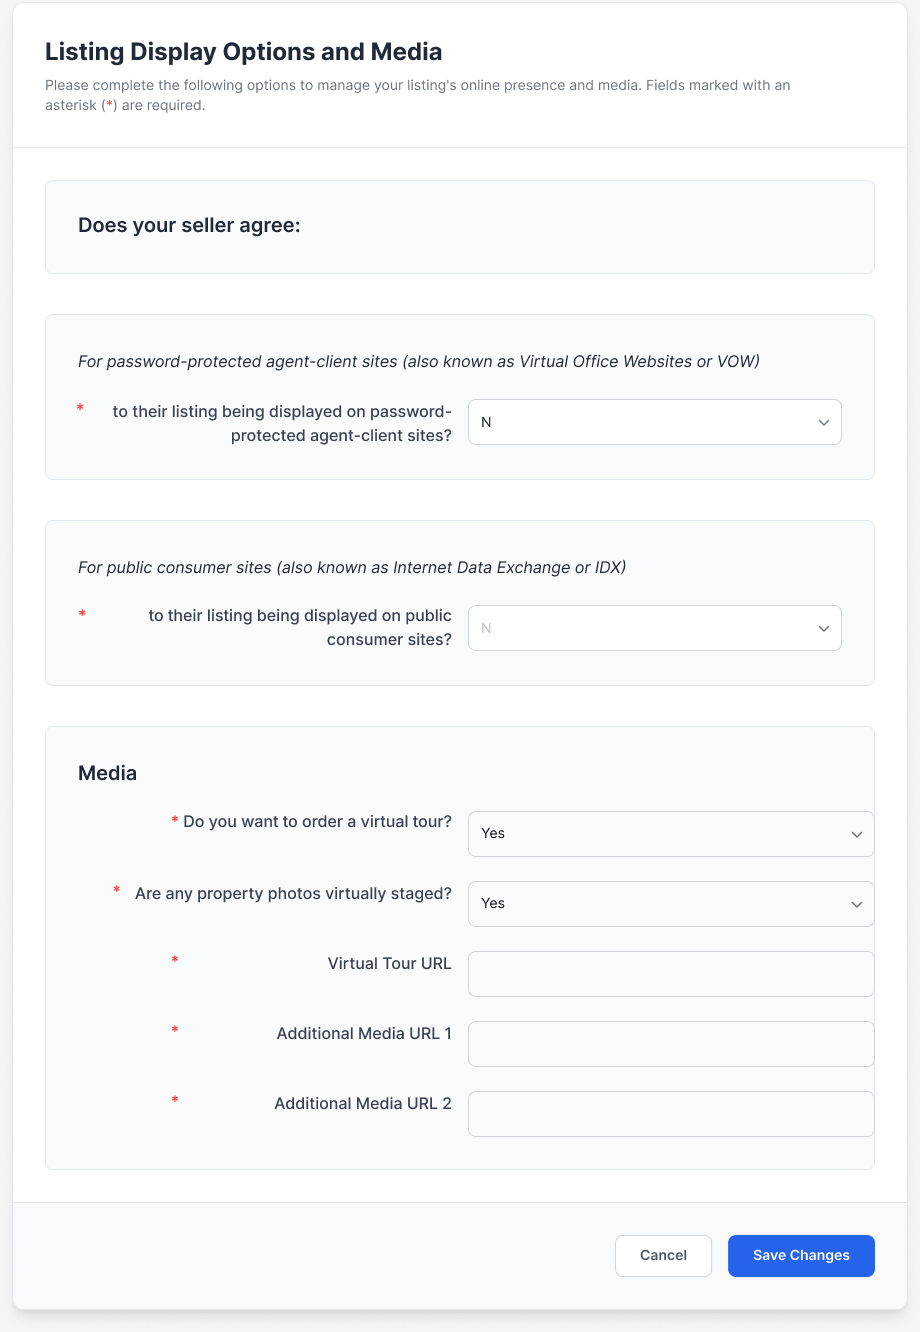Image resolution: width=920 pixels, height=1332 pixels.
Task: Click chevron arrow in virtually staged dropdown
Action: tap(857, 904)
